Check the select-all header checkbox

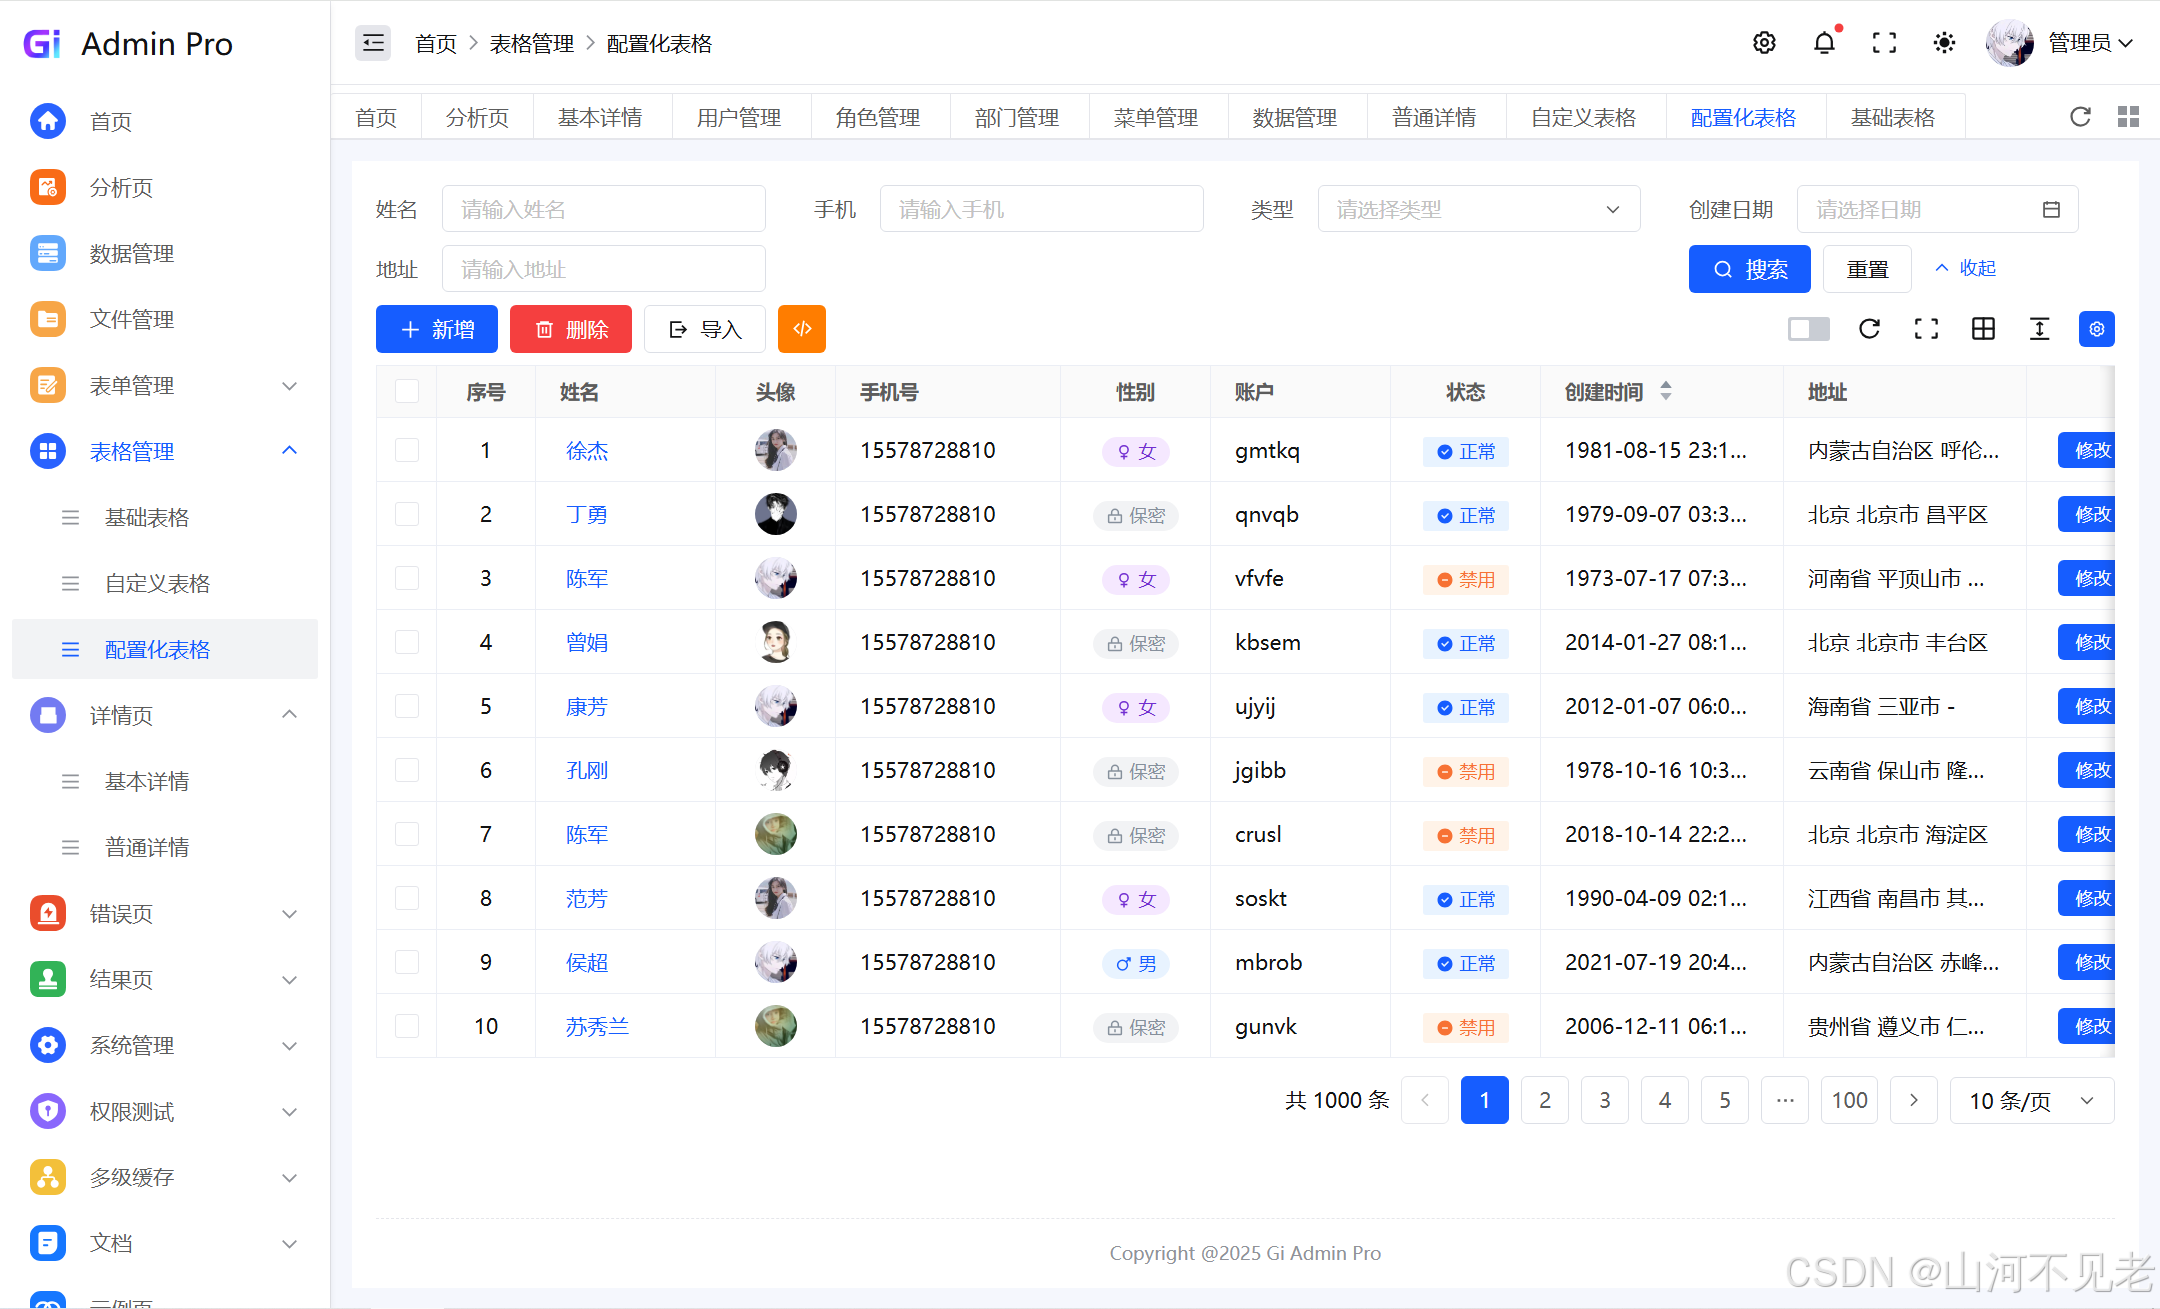point(407,391)
